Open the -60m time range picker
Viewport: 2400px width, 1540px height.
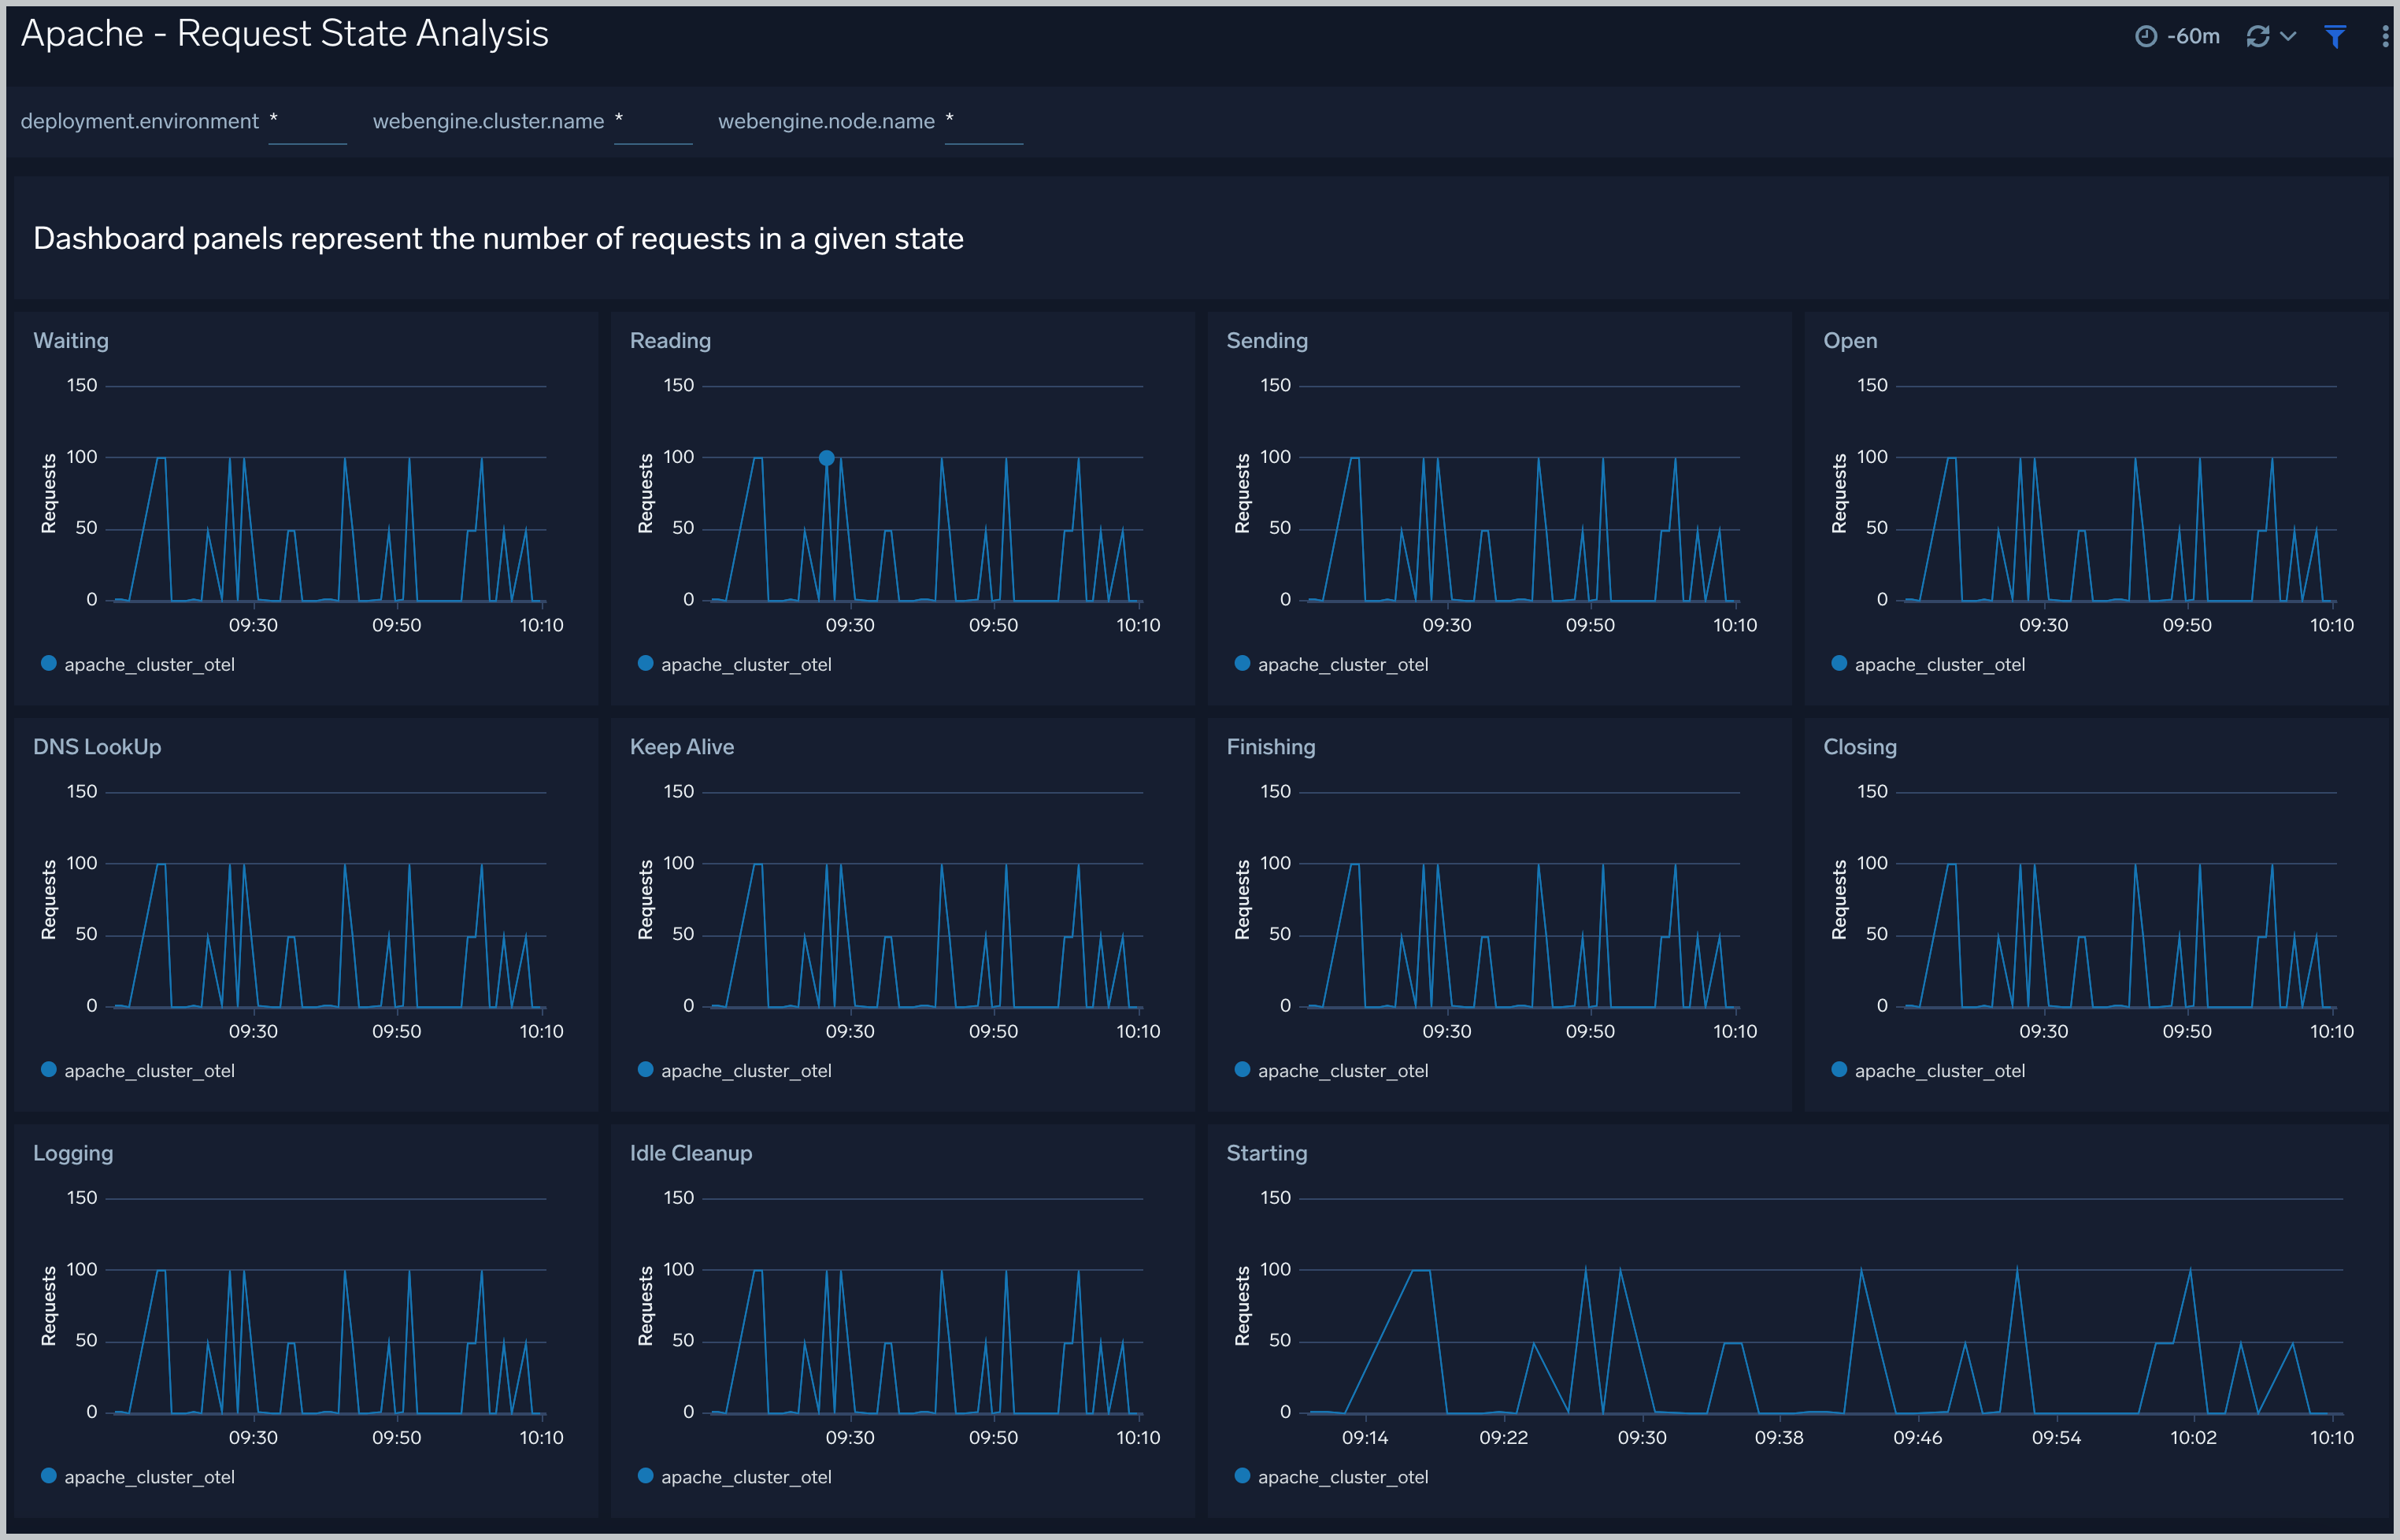click(x=2177, y=36)
